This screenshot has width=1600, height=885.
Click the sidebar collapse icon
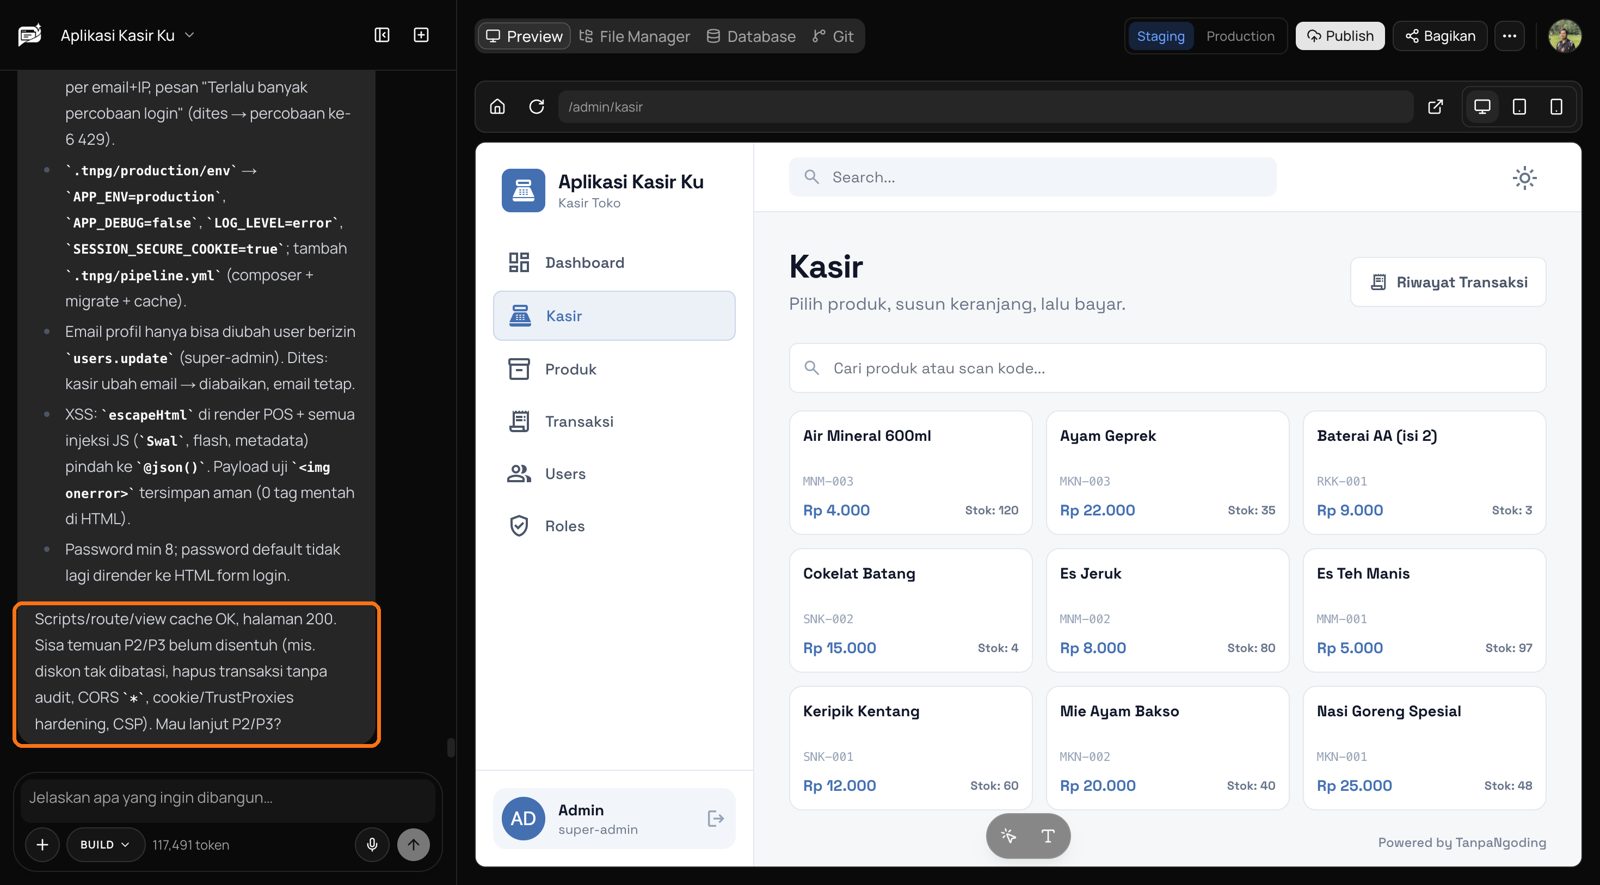pos(382,35)
